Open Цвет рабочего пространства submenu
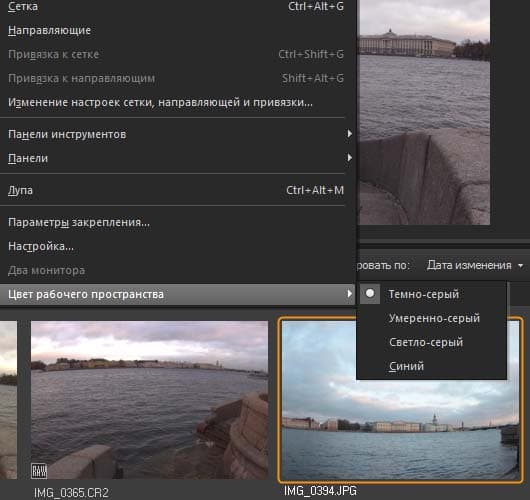Screen dimensions: 530x500 pos(176,294)
